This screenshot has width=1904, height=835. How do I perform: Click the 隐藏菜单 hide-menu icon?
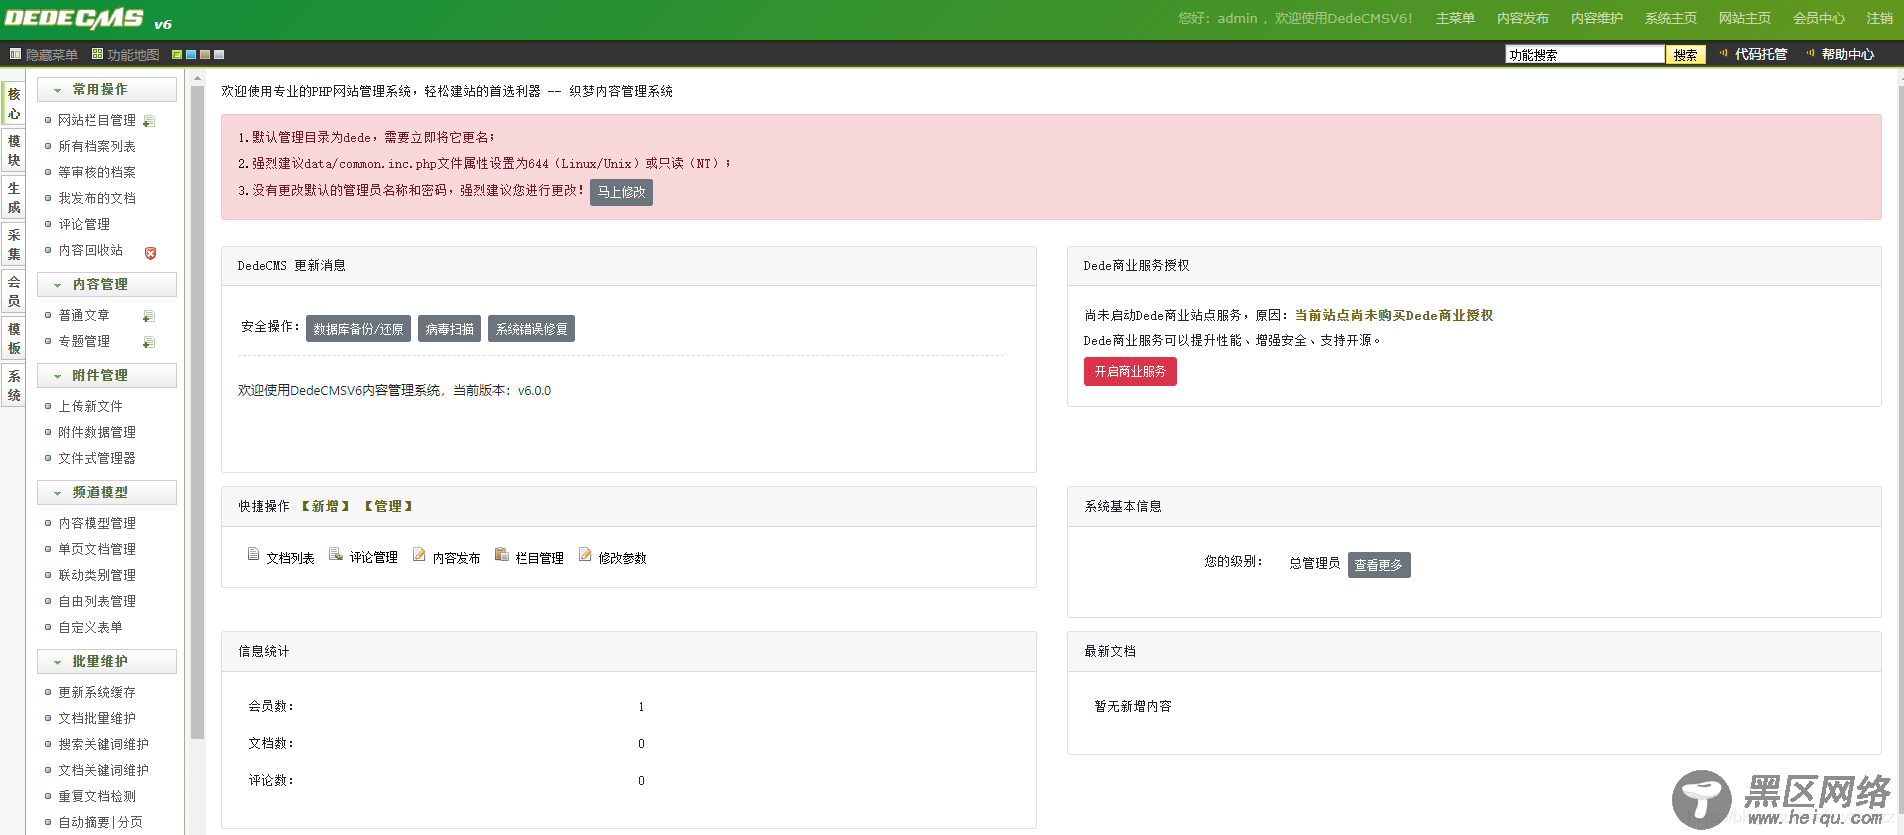[x=15, y=54]
